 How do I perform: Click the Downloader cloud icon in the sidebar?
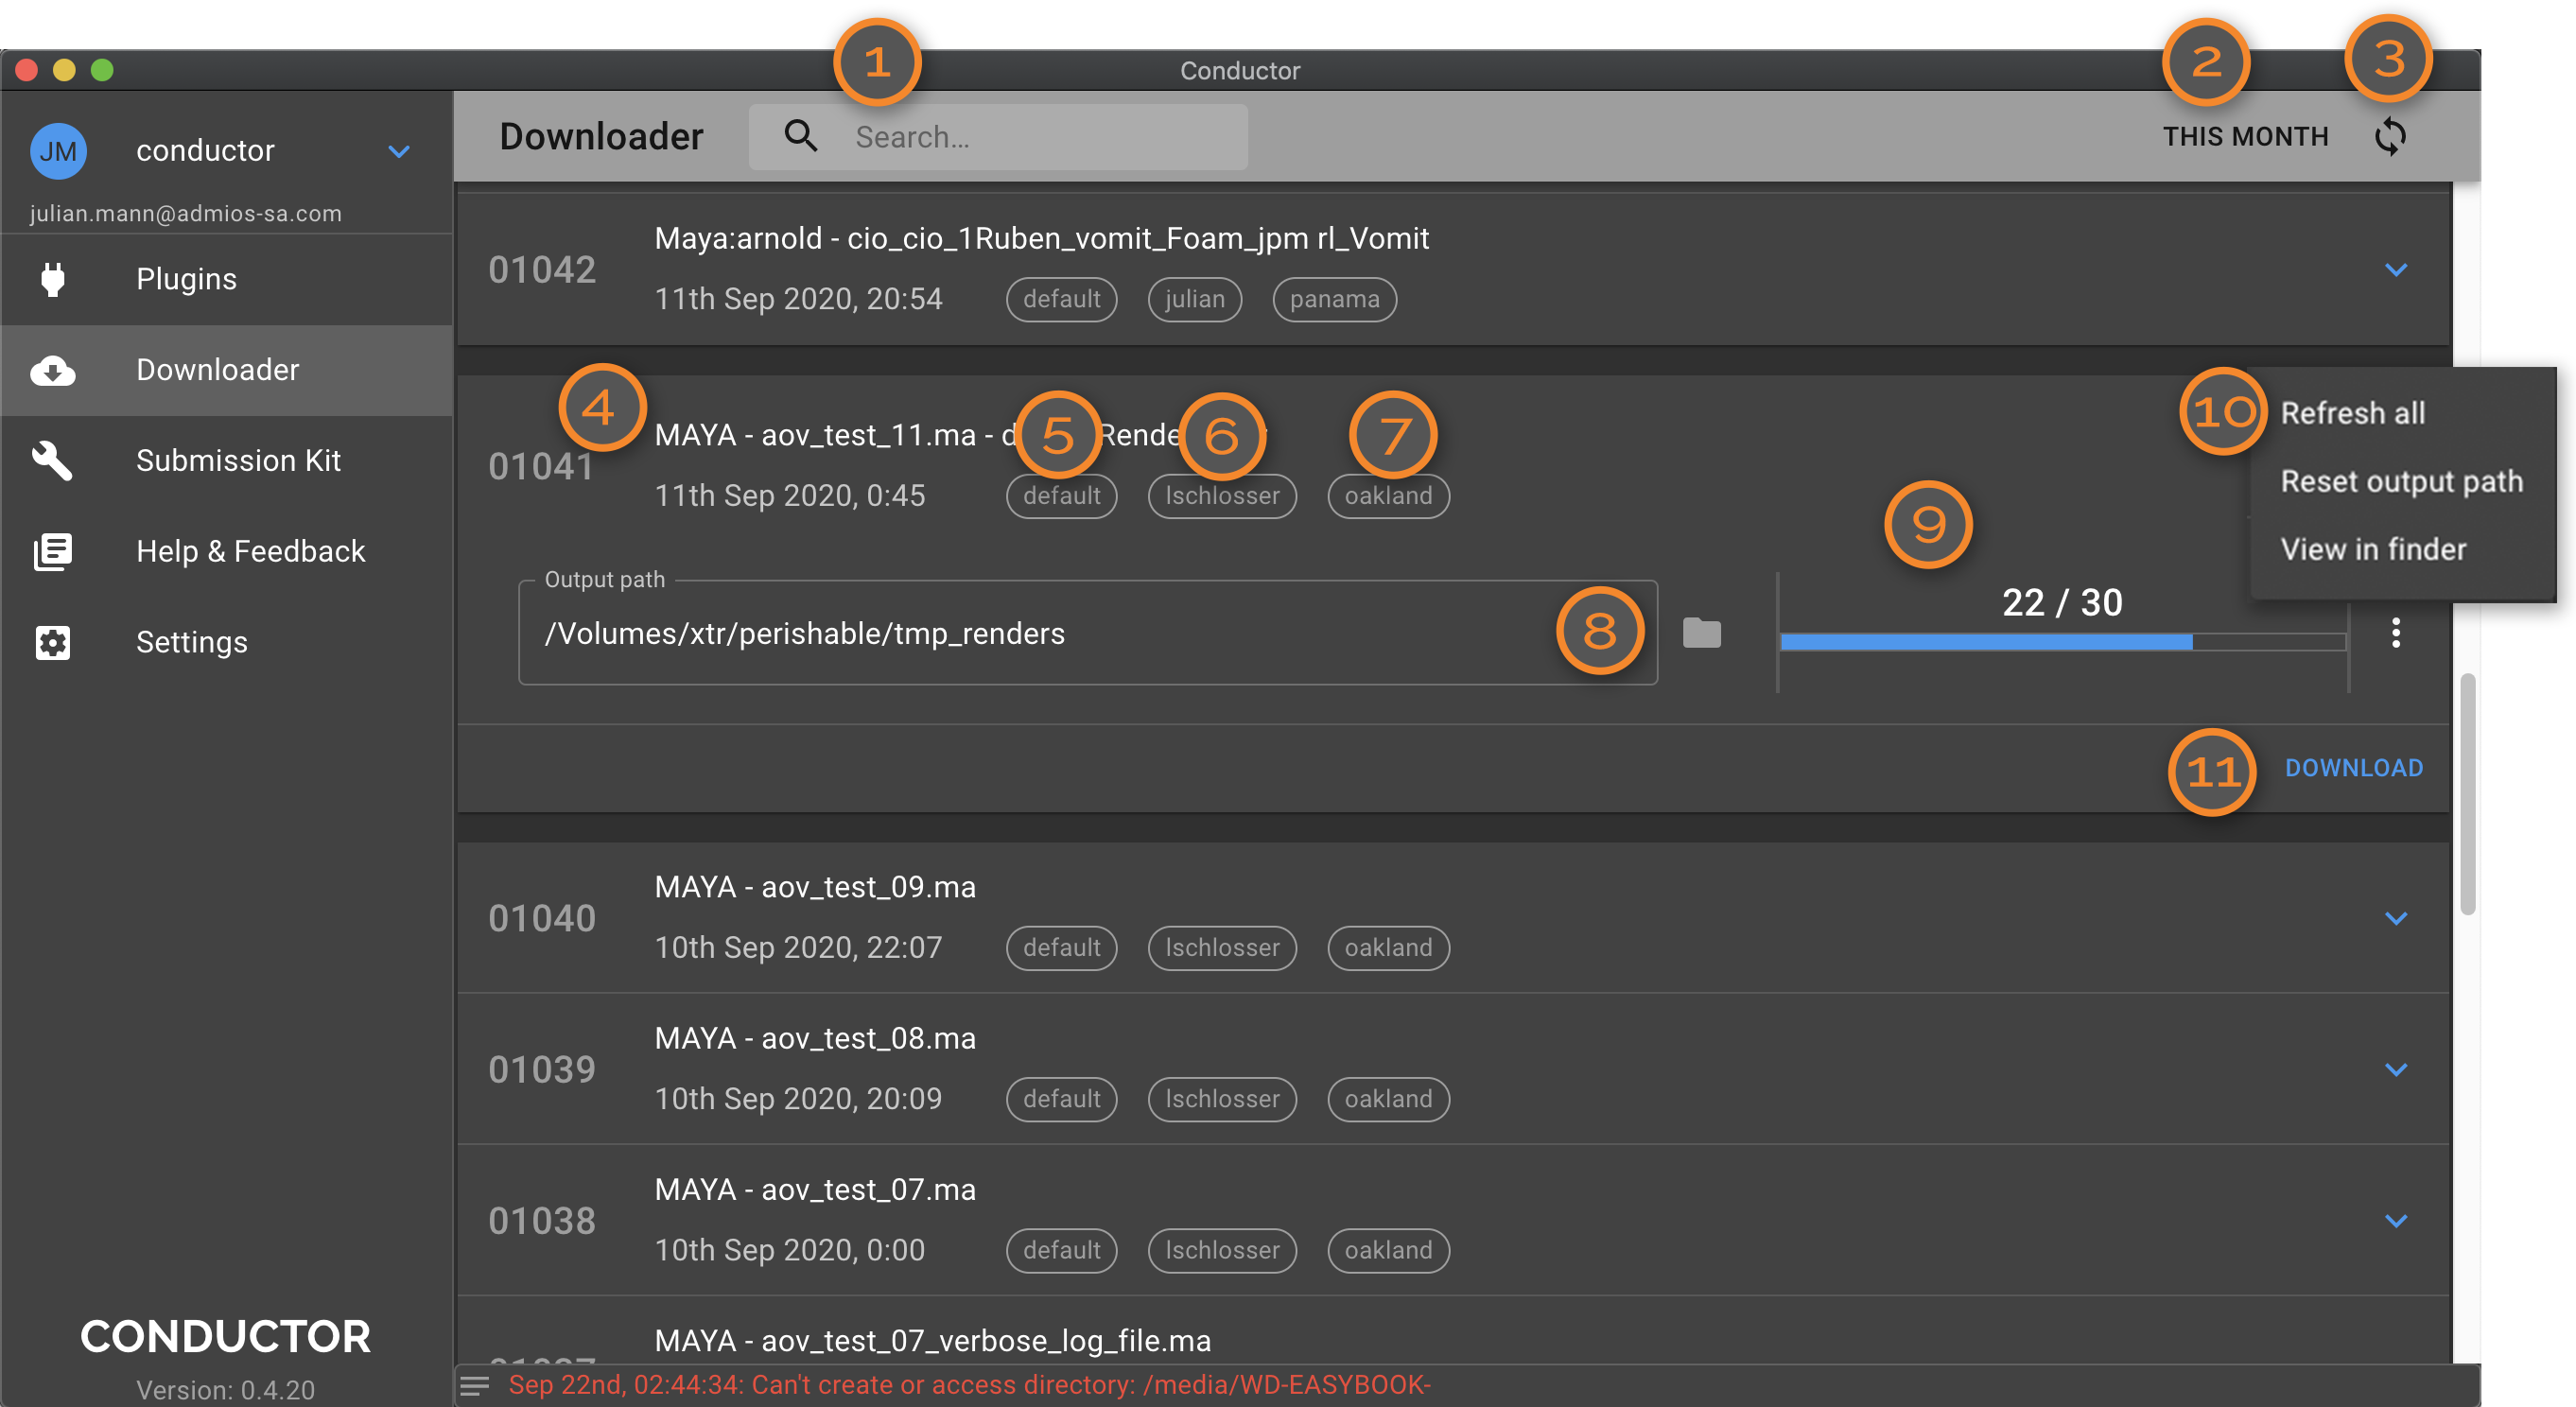click(x=53, y=370)
